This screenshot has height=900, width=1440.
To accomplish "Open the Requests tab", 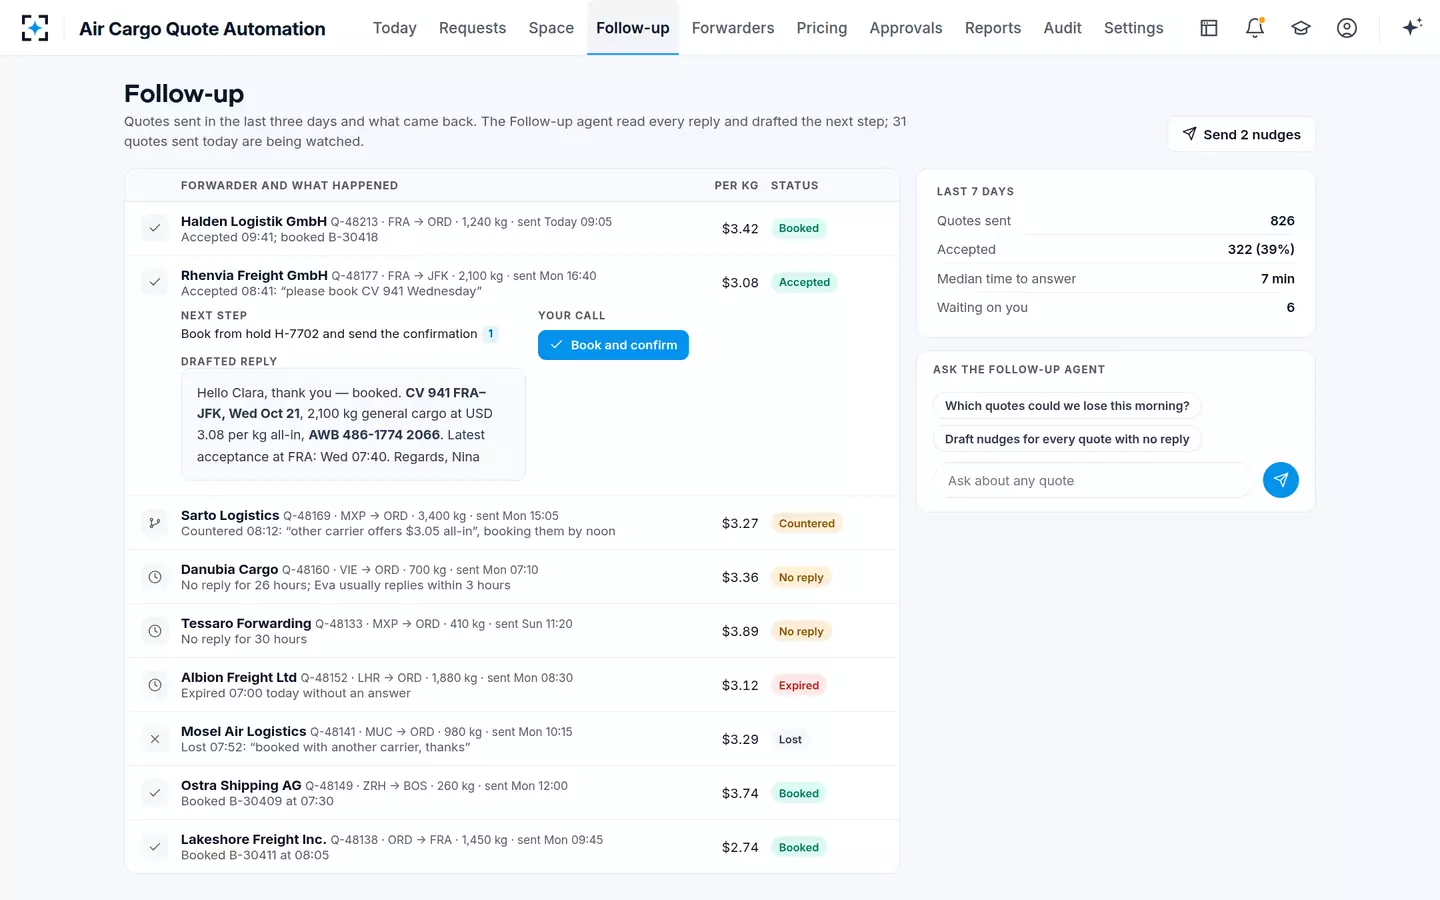I will (472, 28).
